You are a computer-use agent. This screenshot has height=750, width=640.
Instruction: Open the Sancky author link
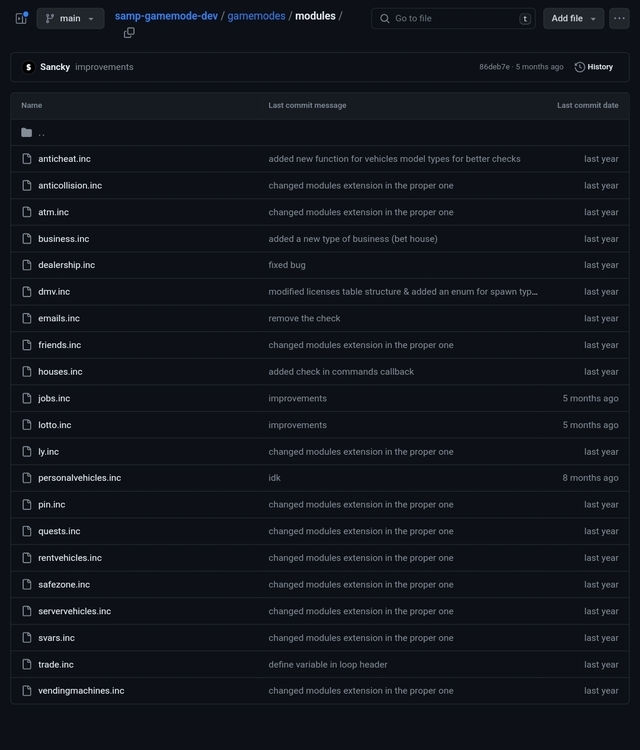point(55,67)
